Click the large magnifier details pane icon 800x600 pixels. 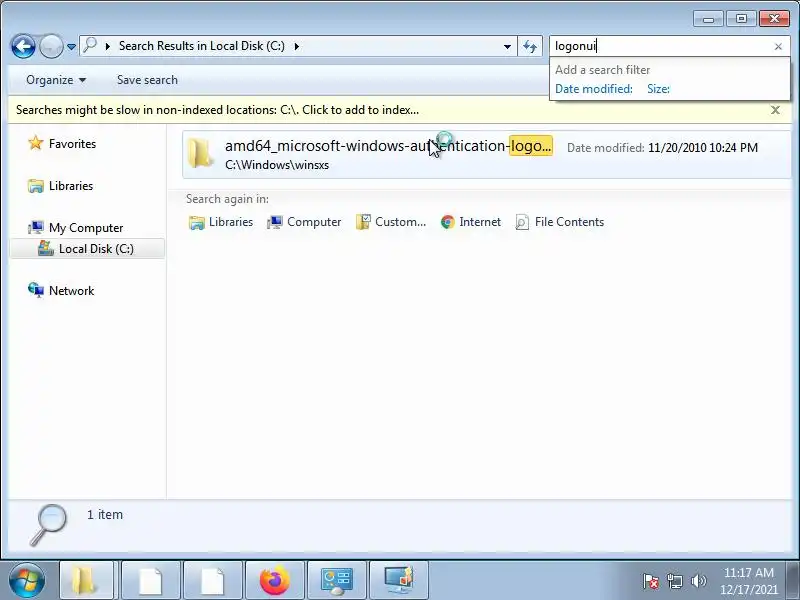pos(49,524)
